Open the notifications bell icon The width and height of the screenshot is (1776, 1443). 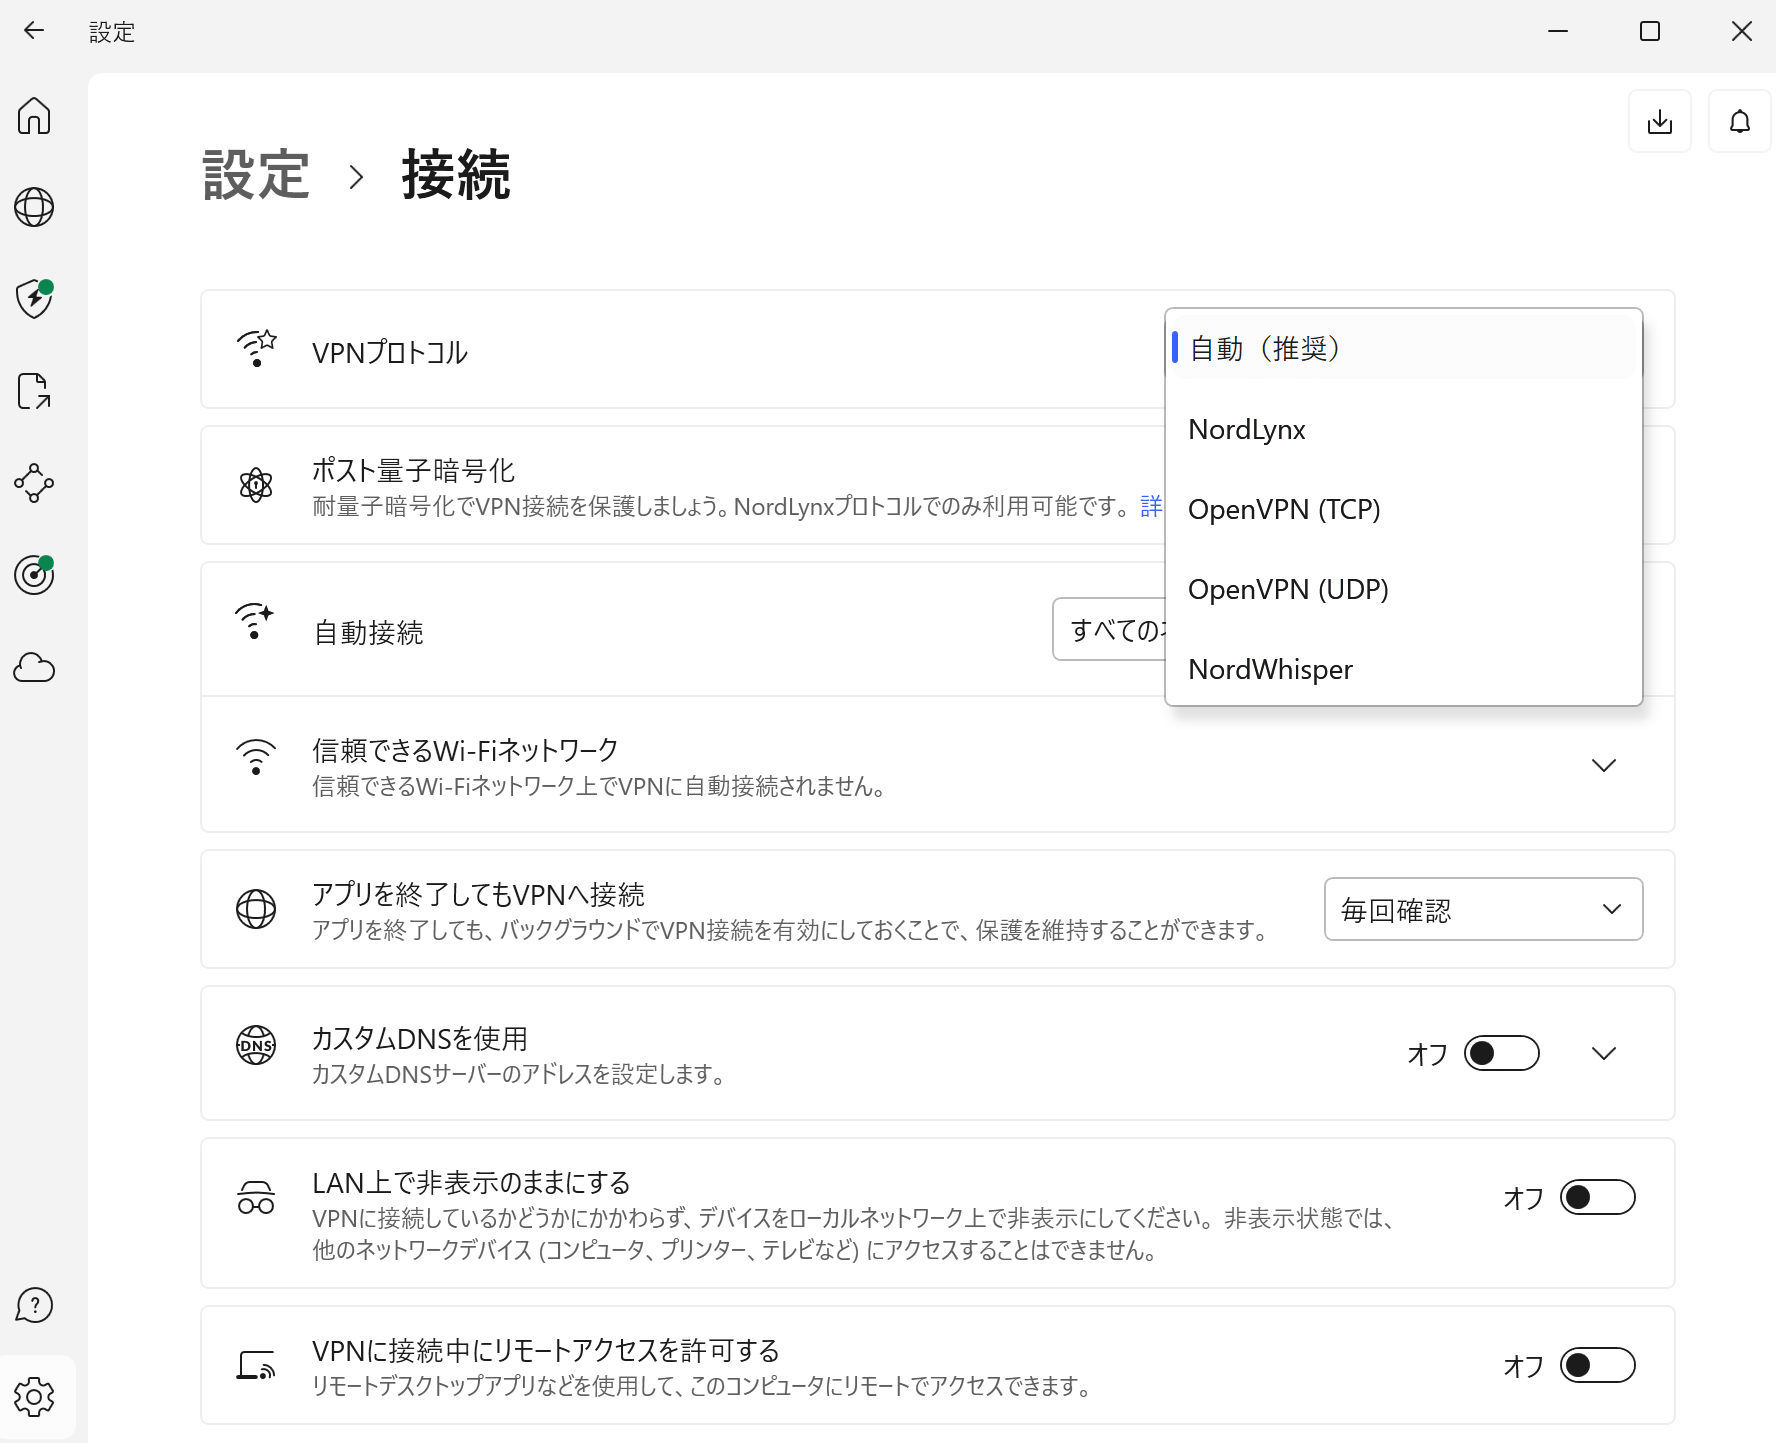(x=1740, y=121)
